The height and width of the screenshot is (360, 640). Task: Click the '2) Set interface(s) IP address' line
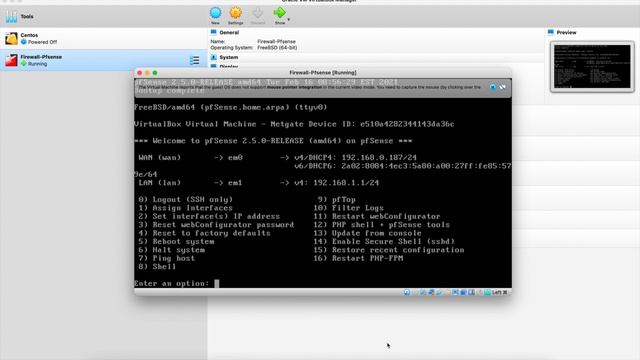coord(209,216)
